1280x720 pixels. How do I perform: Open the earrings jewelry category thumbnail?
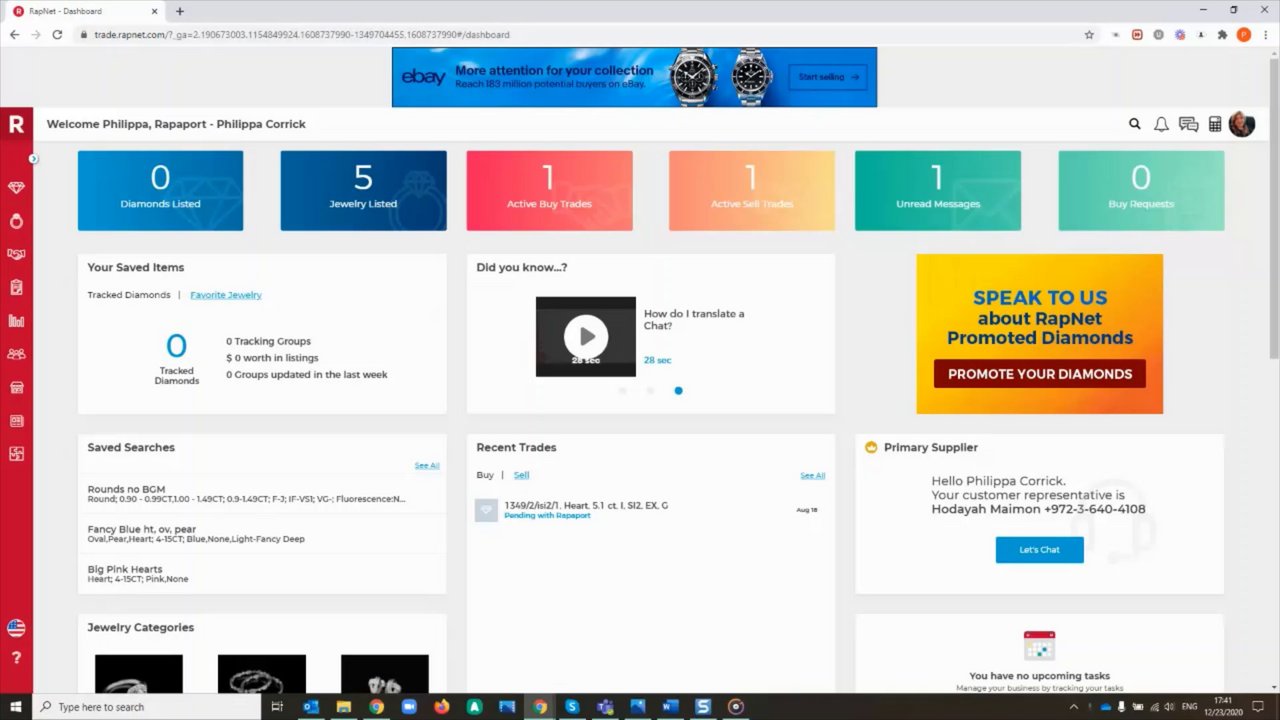[x=385, y=674]
